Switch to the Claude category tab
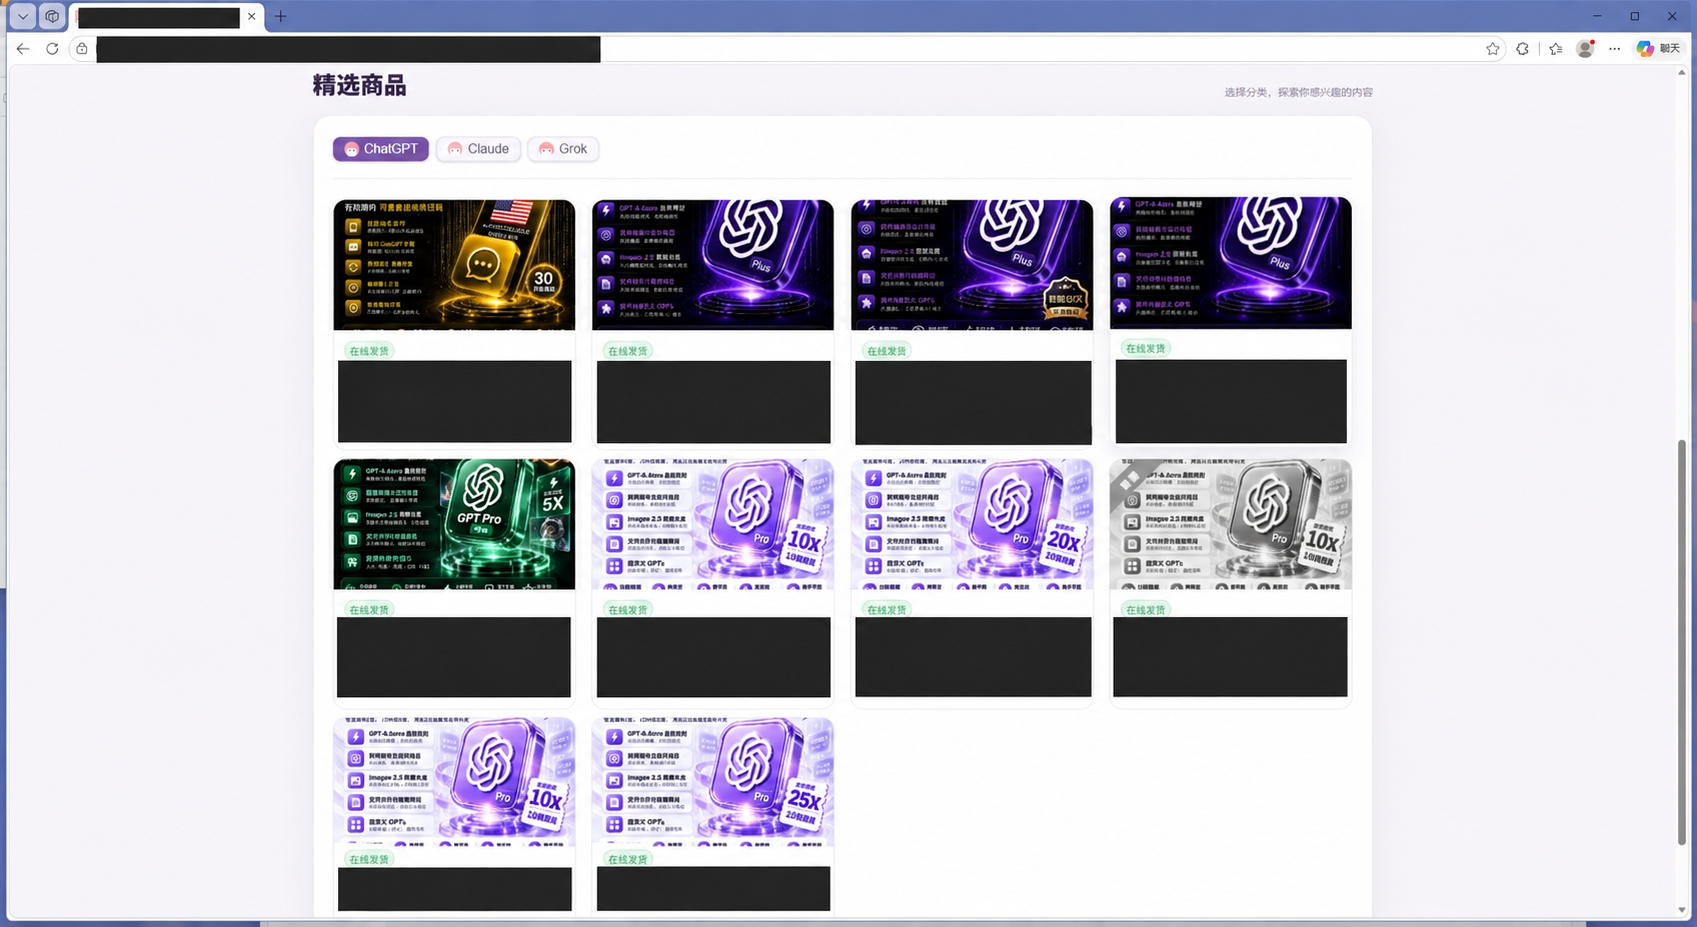This screenshot has width=1697, height=927. point(478,149)
